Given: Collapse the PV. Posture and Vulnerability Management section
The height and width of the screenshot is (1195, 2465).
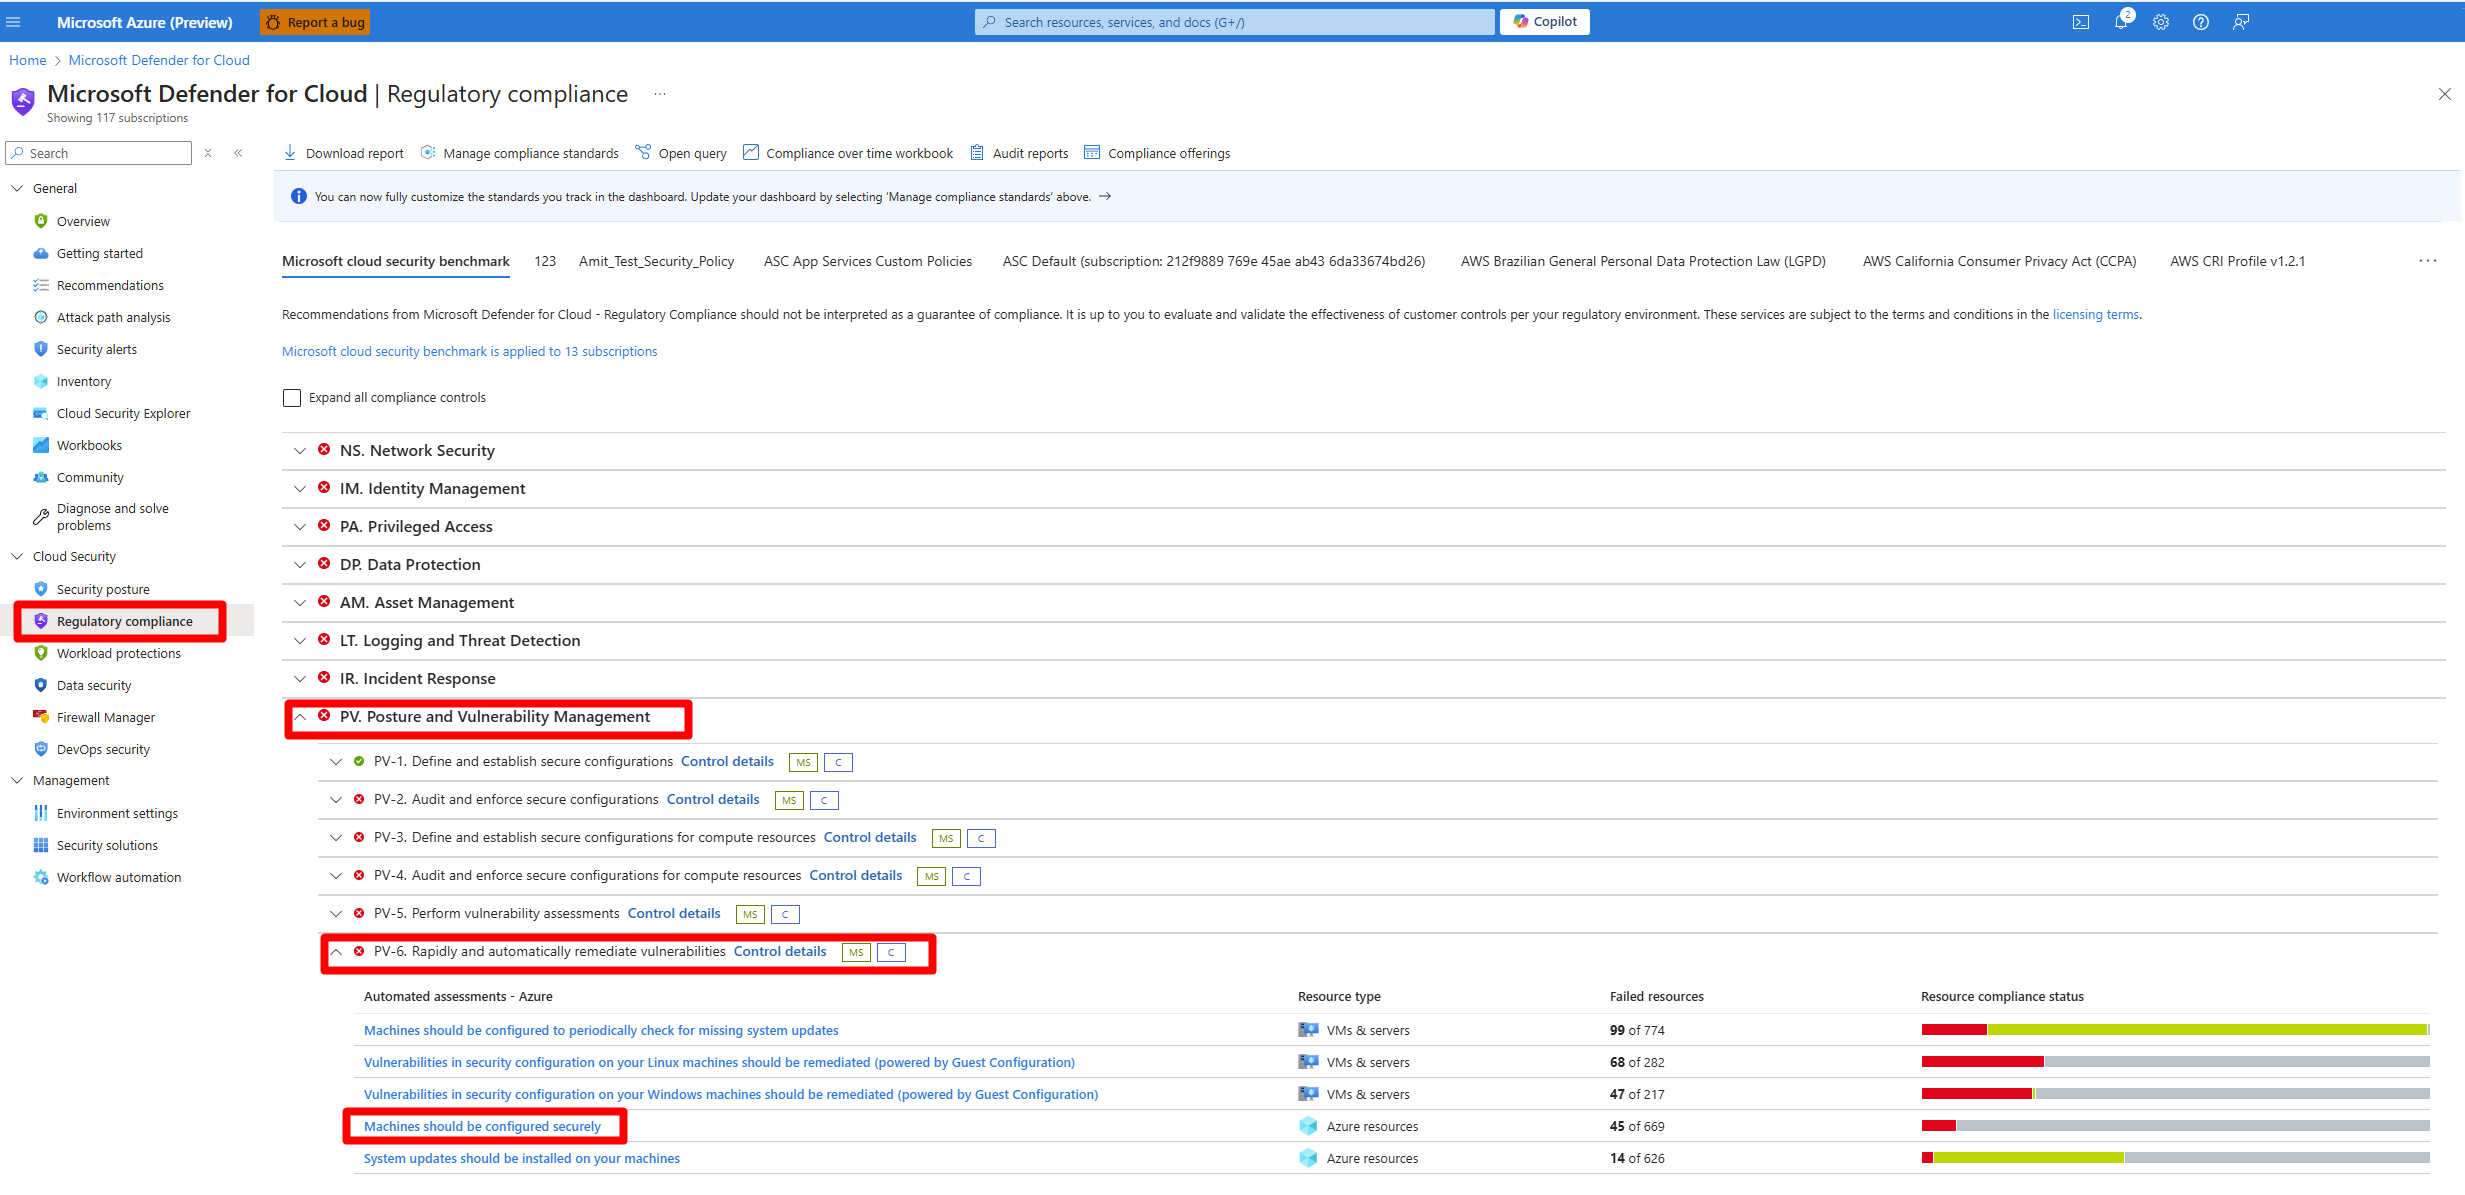Looking at the screenshot, I should coord(301,717).
